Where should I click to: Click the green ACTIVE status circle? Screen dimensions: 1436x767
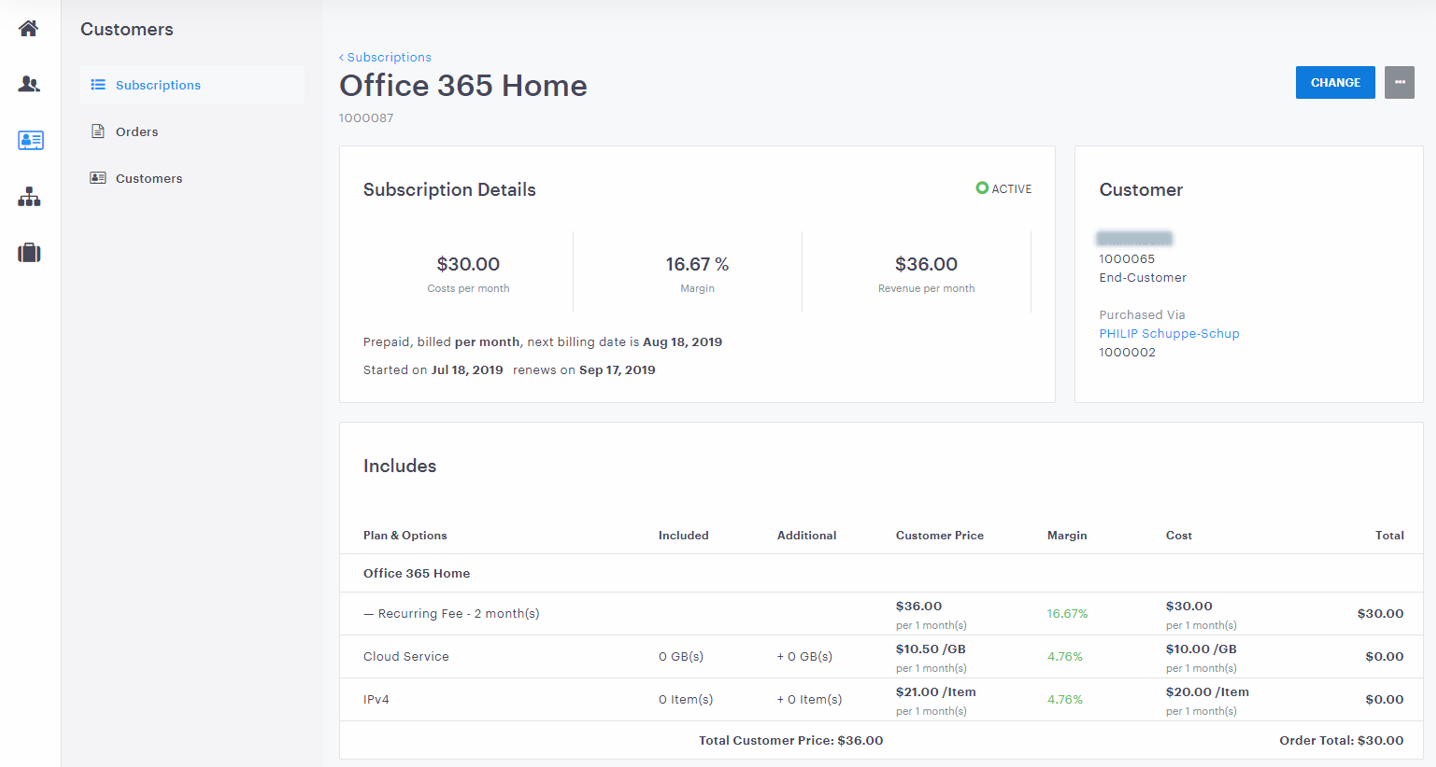[982, 188]
